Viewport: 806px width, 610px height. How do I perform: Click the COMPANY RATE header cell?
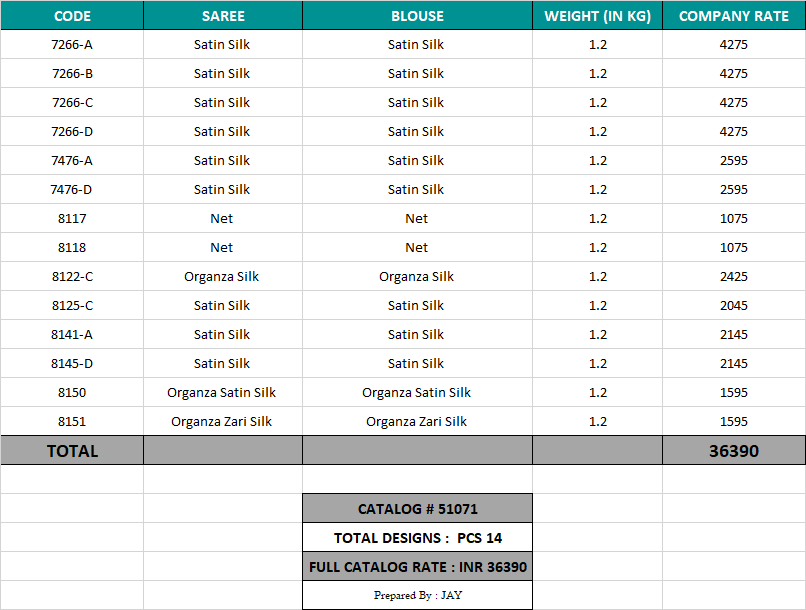(733, 16)
